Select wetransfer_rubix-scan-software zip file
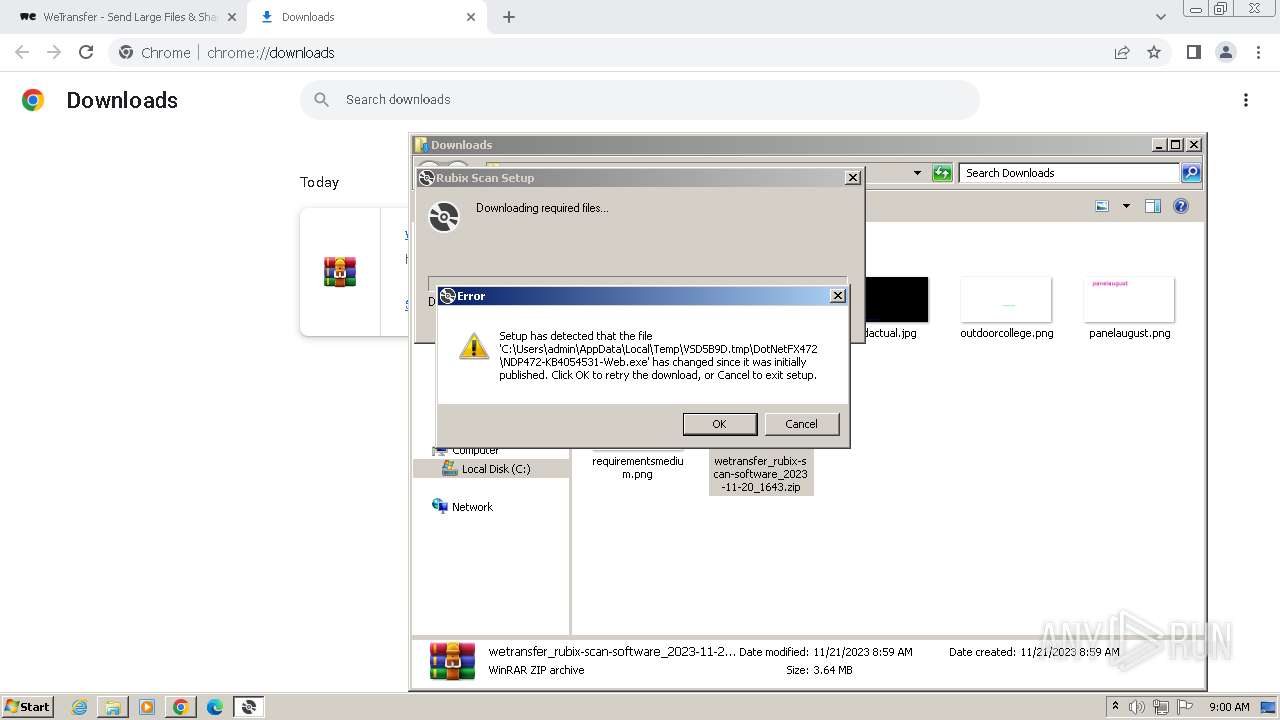 761,474
